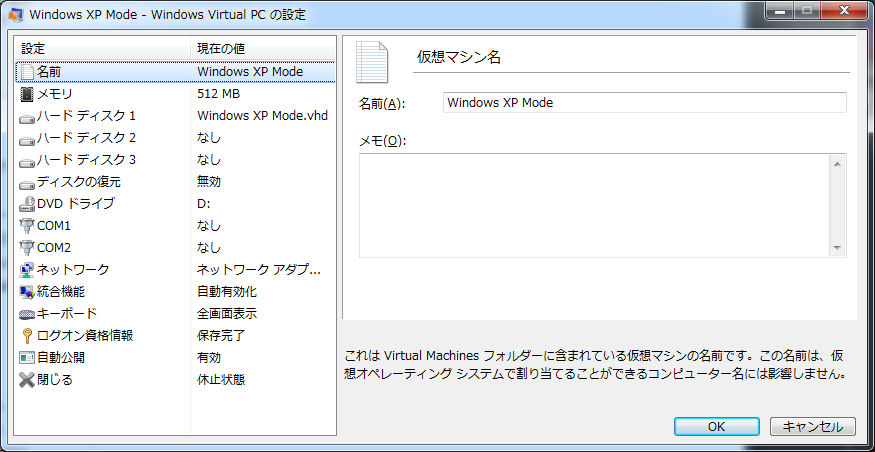Open the ログオン資格情報 setting
This screenshot has width=875, height=452.
tap(175, 336)
